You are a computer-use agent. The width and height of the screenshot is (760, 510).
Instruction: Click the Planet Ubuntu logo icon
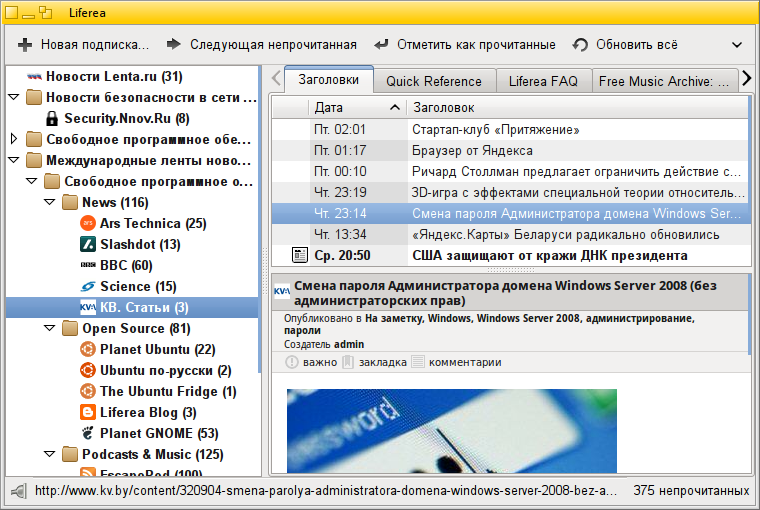click(88, 350)
